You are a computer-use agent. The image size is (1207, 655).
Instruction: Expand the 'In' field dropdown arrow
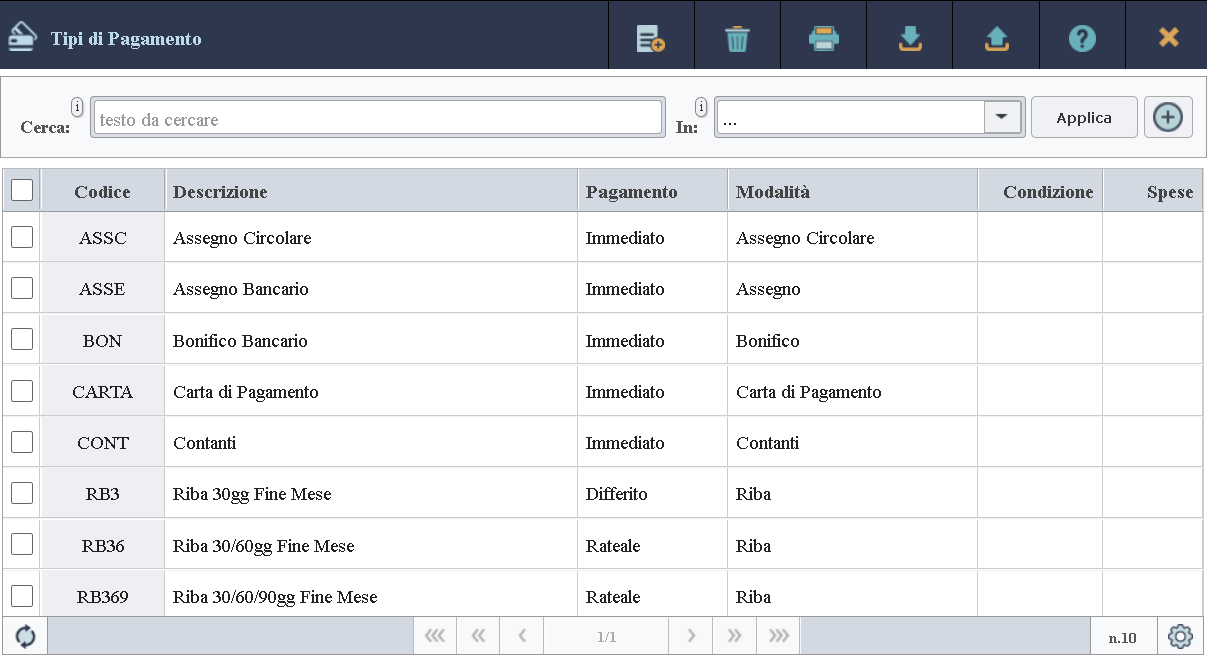pos(1002,117)
